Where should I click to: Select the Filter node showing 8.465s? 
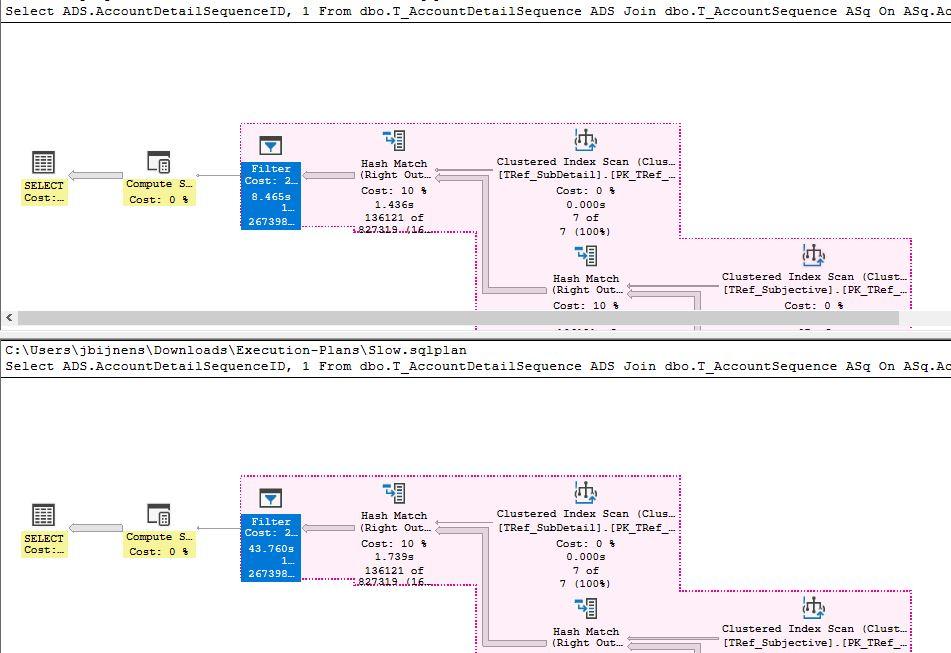pos(271,195)
